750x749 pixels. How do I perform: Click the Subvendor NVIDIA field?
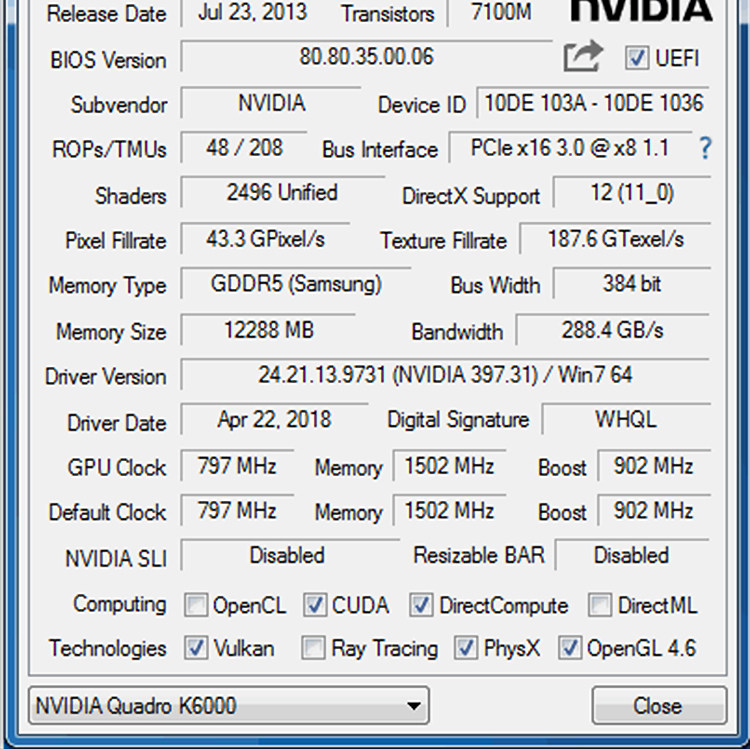271,103
